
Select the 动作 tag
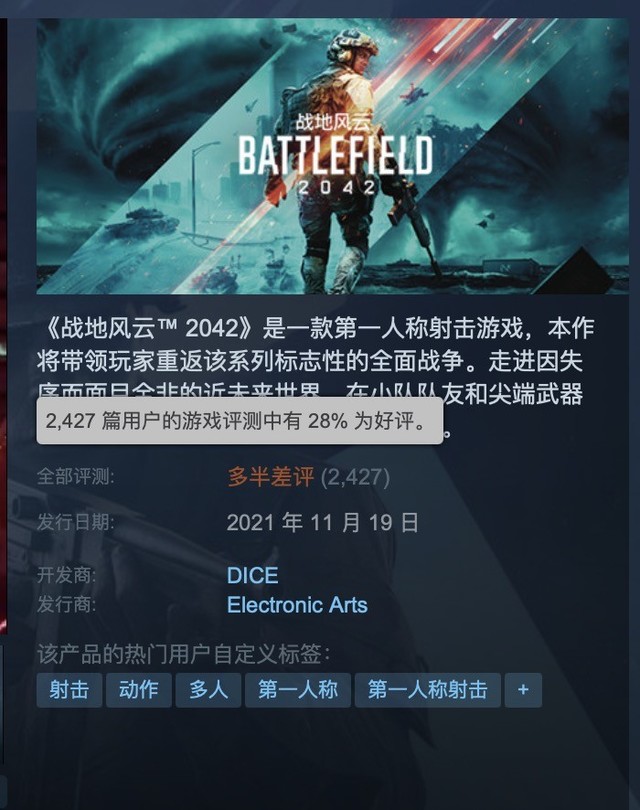click(x=138, y=690)
